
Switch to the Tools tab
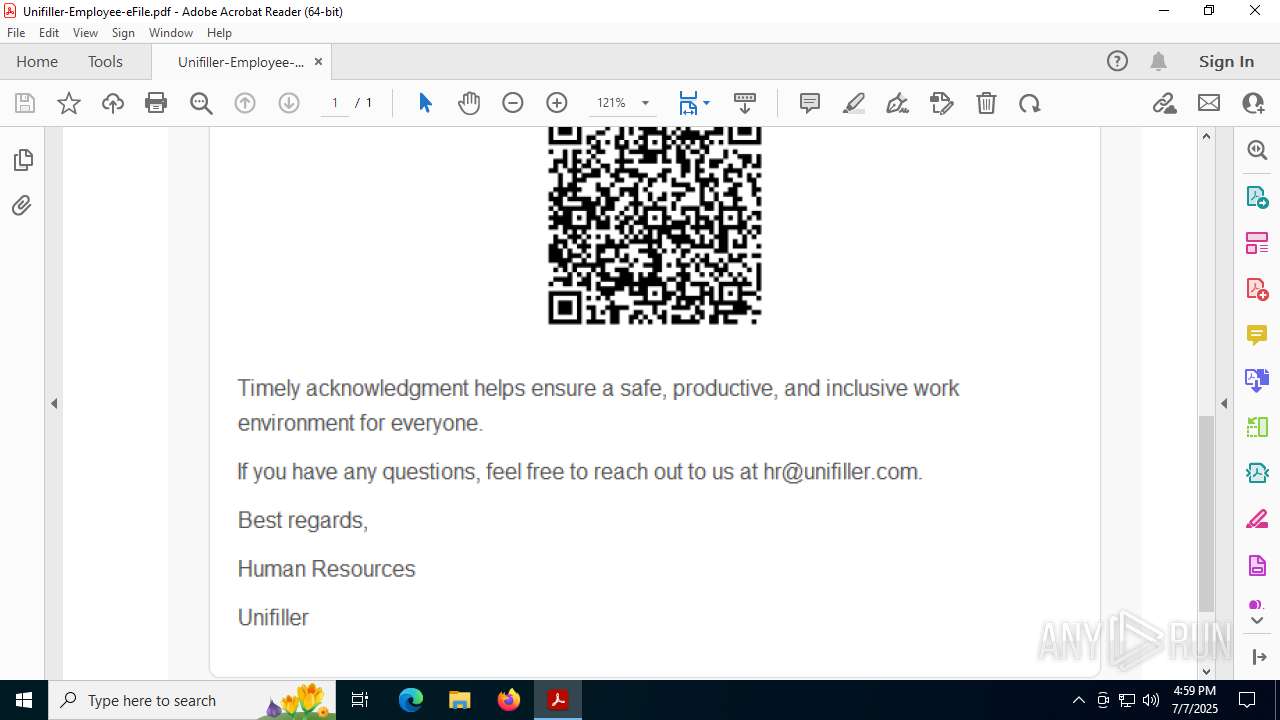click(x=105, y=62)
